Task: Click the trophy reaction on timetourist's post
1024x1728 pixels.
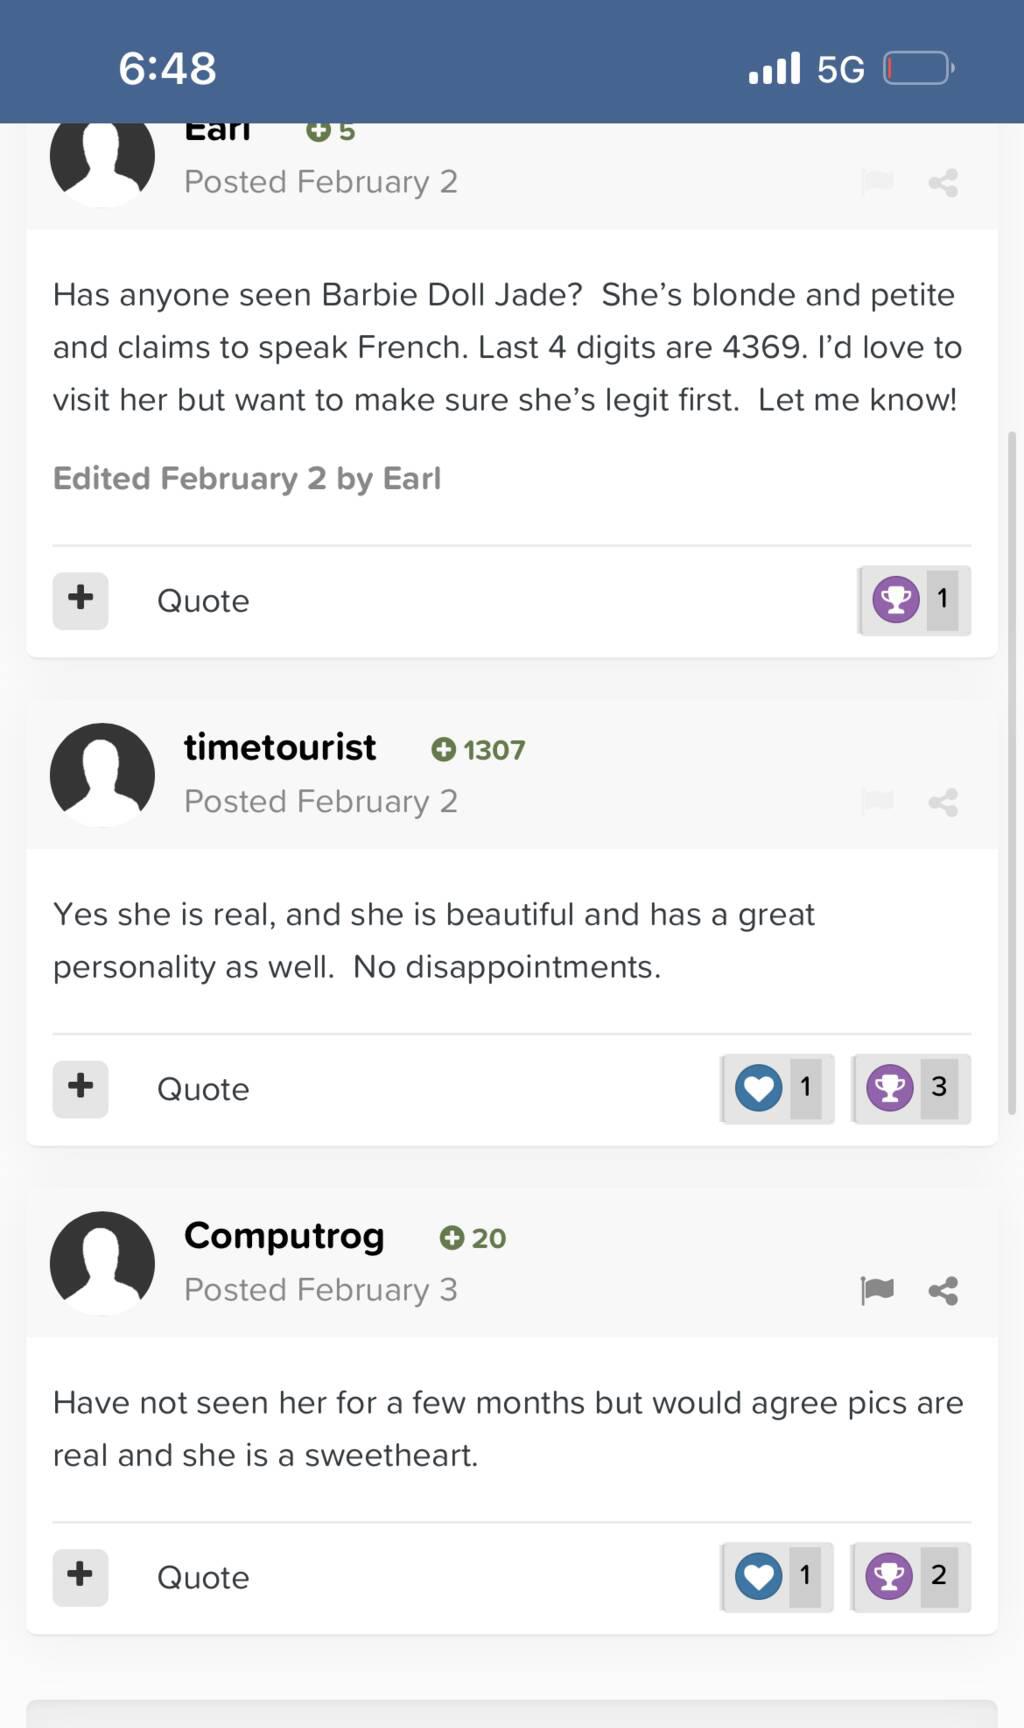Action: pyautogui.click(x=890, y=1088)
